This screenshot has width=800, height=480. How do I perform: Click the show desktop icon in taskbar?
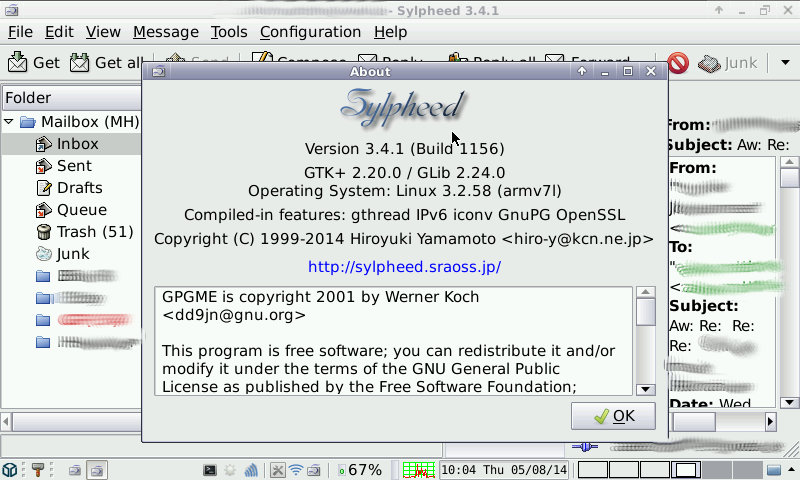(x=774, y=470)
